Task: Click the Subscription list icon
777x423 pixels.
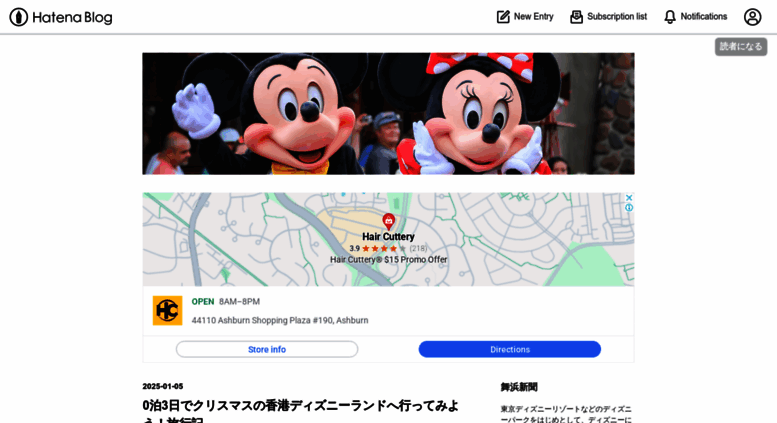Action: pyautogui.click(x=576, y=17)
